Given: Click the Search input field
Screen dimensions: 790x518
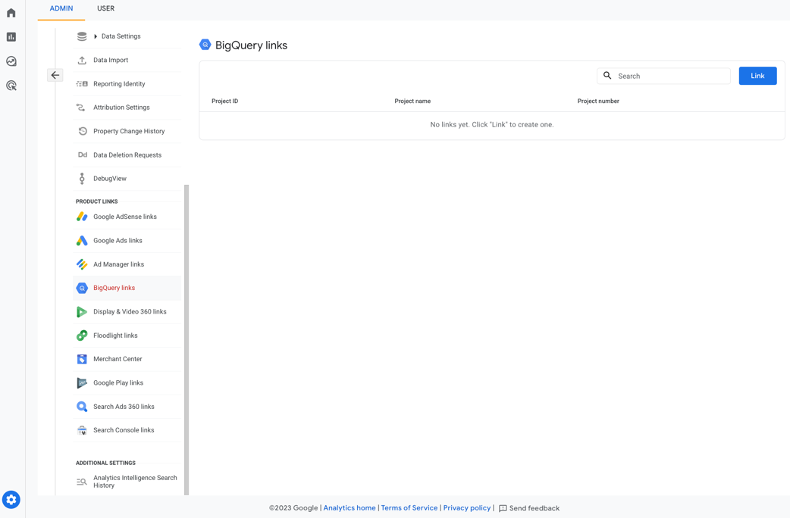Looking at the screenshot, I should [x=670, y=76].
